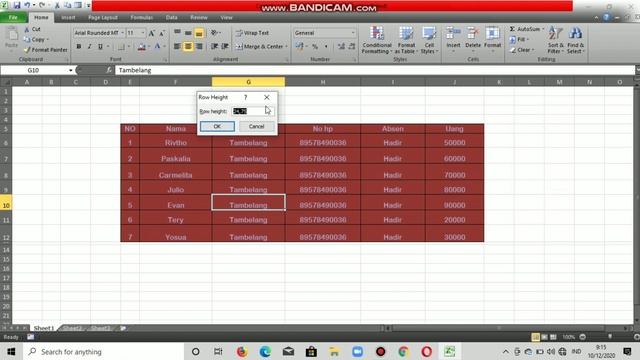Click Decrease Decimal

coord(352,47)
